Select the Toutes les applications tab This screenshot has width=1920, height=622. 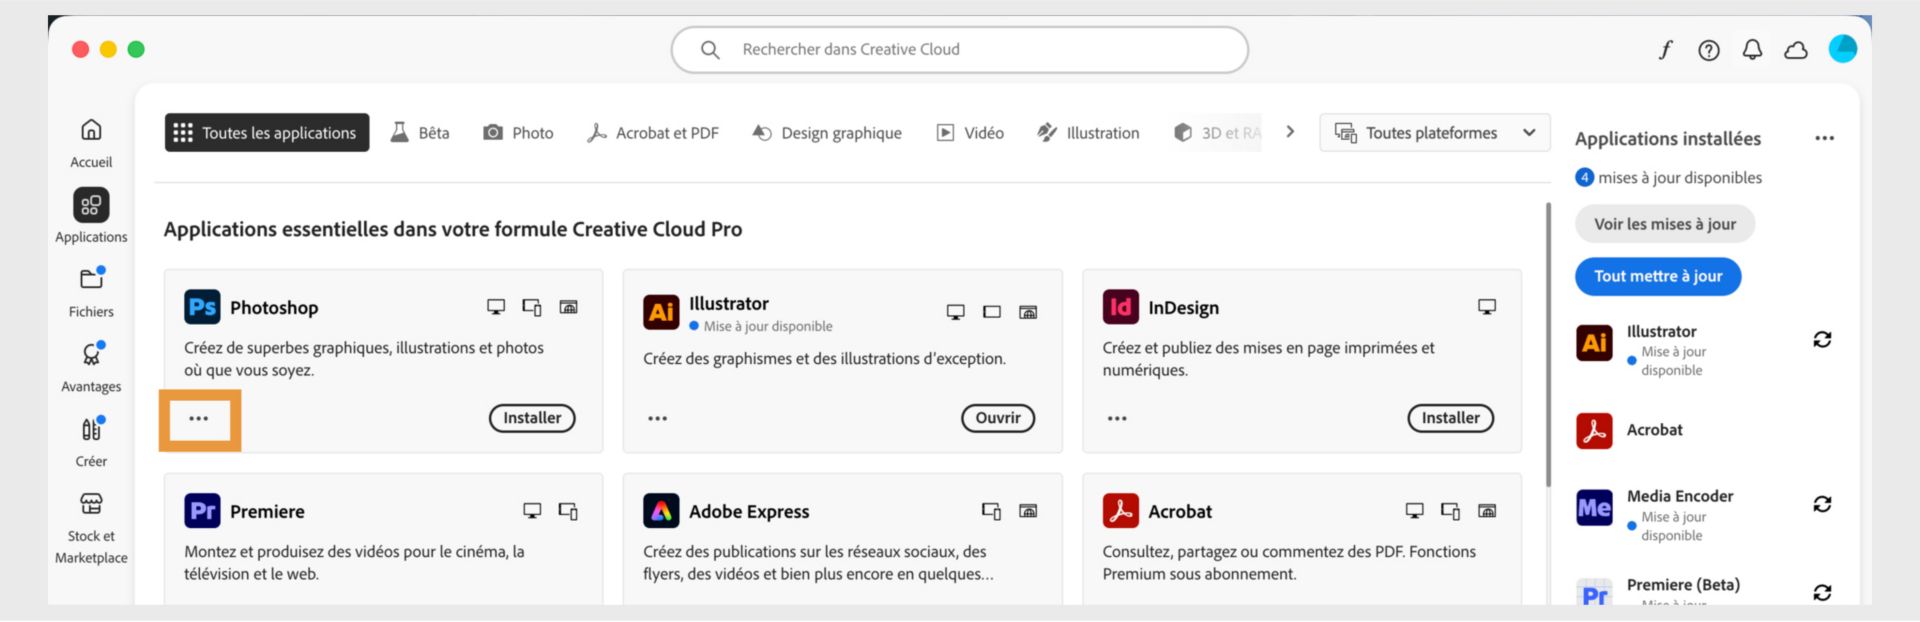(x=267, y=132)
